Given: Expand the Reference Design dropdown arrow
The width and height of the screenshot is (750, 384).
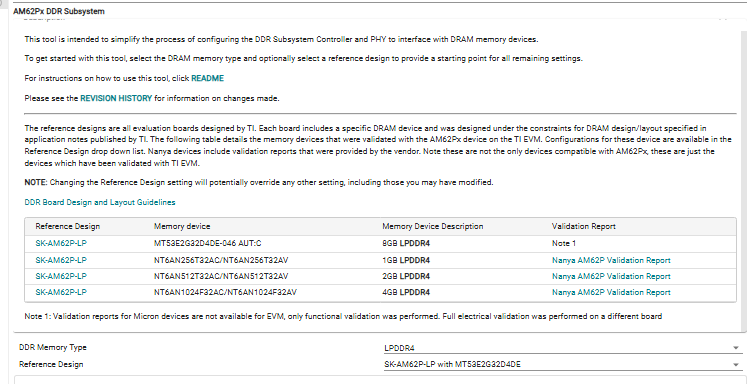Looking at the screenshot, I should (736, 365).
